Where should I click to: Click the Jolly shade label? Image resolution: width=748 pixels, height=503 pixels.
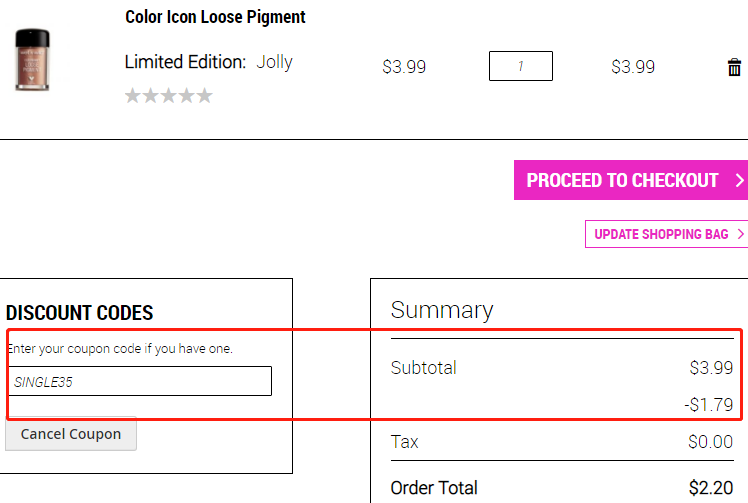[274, 62]
